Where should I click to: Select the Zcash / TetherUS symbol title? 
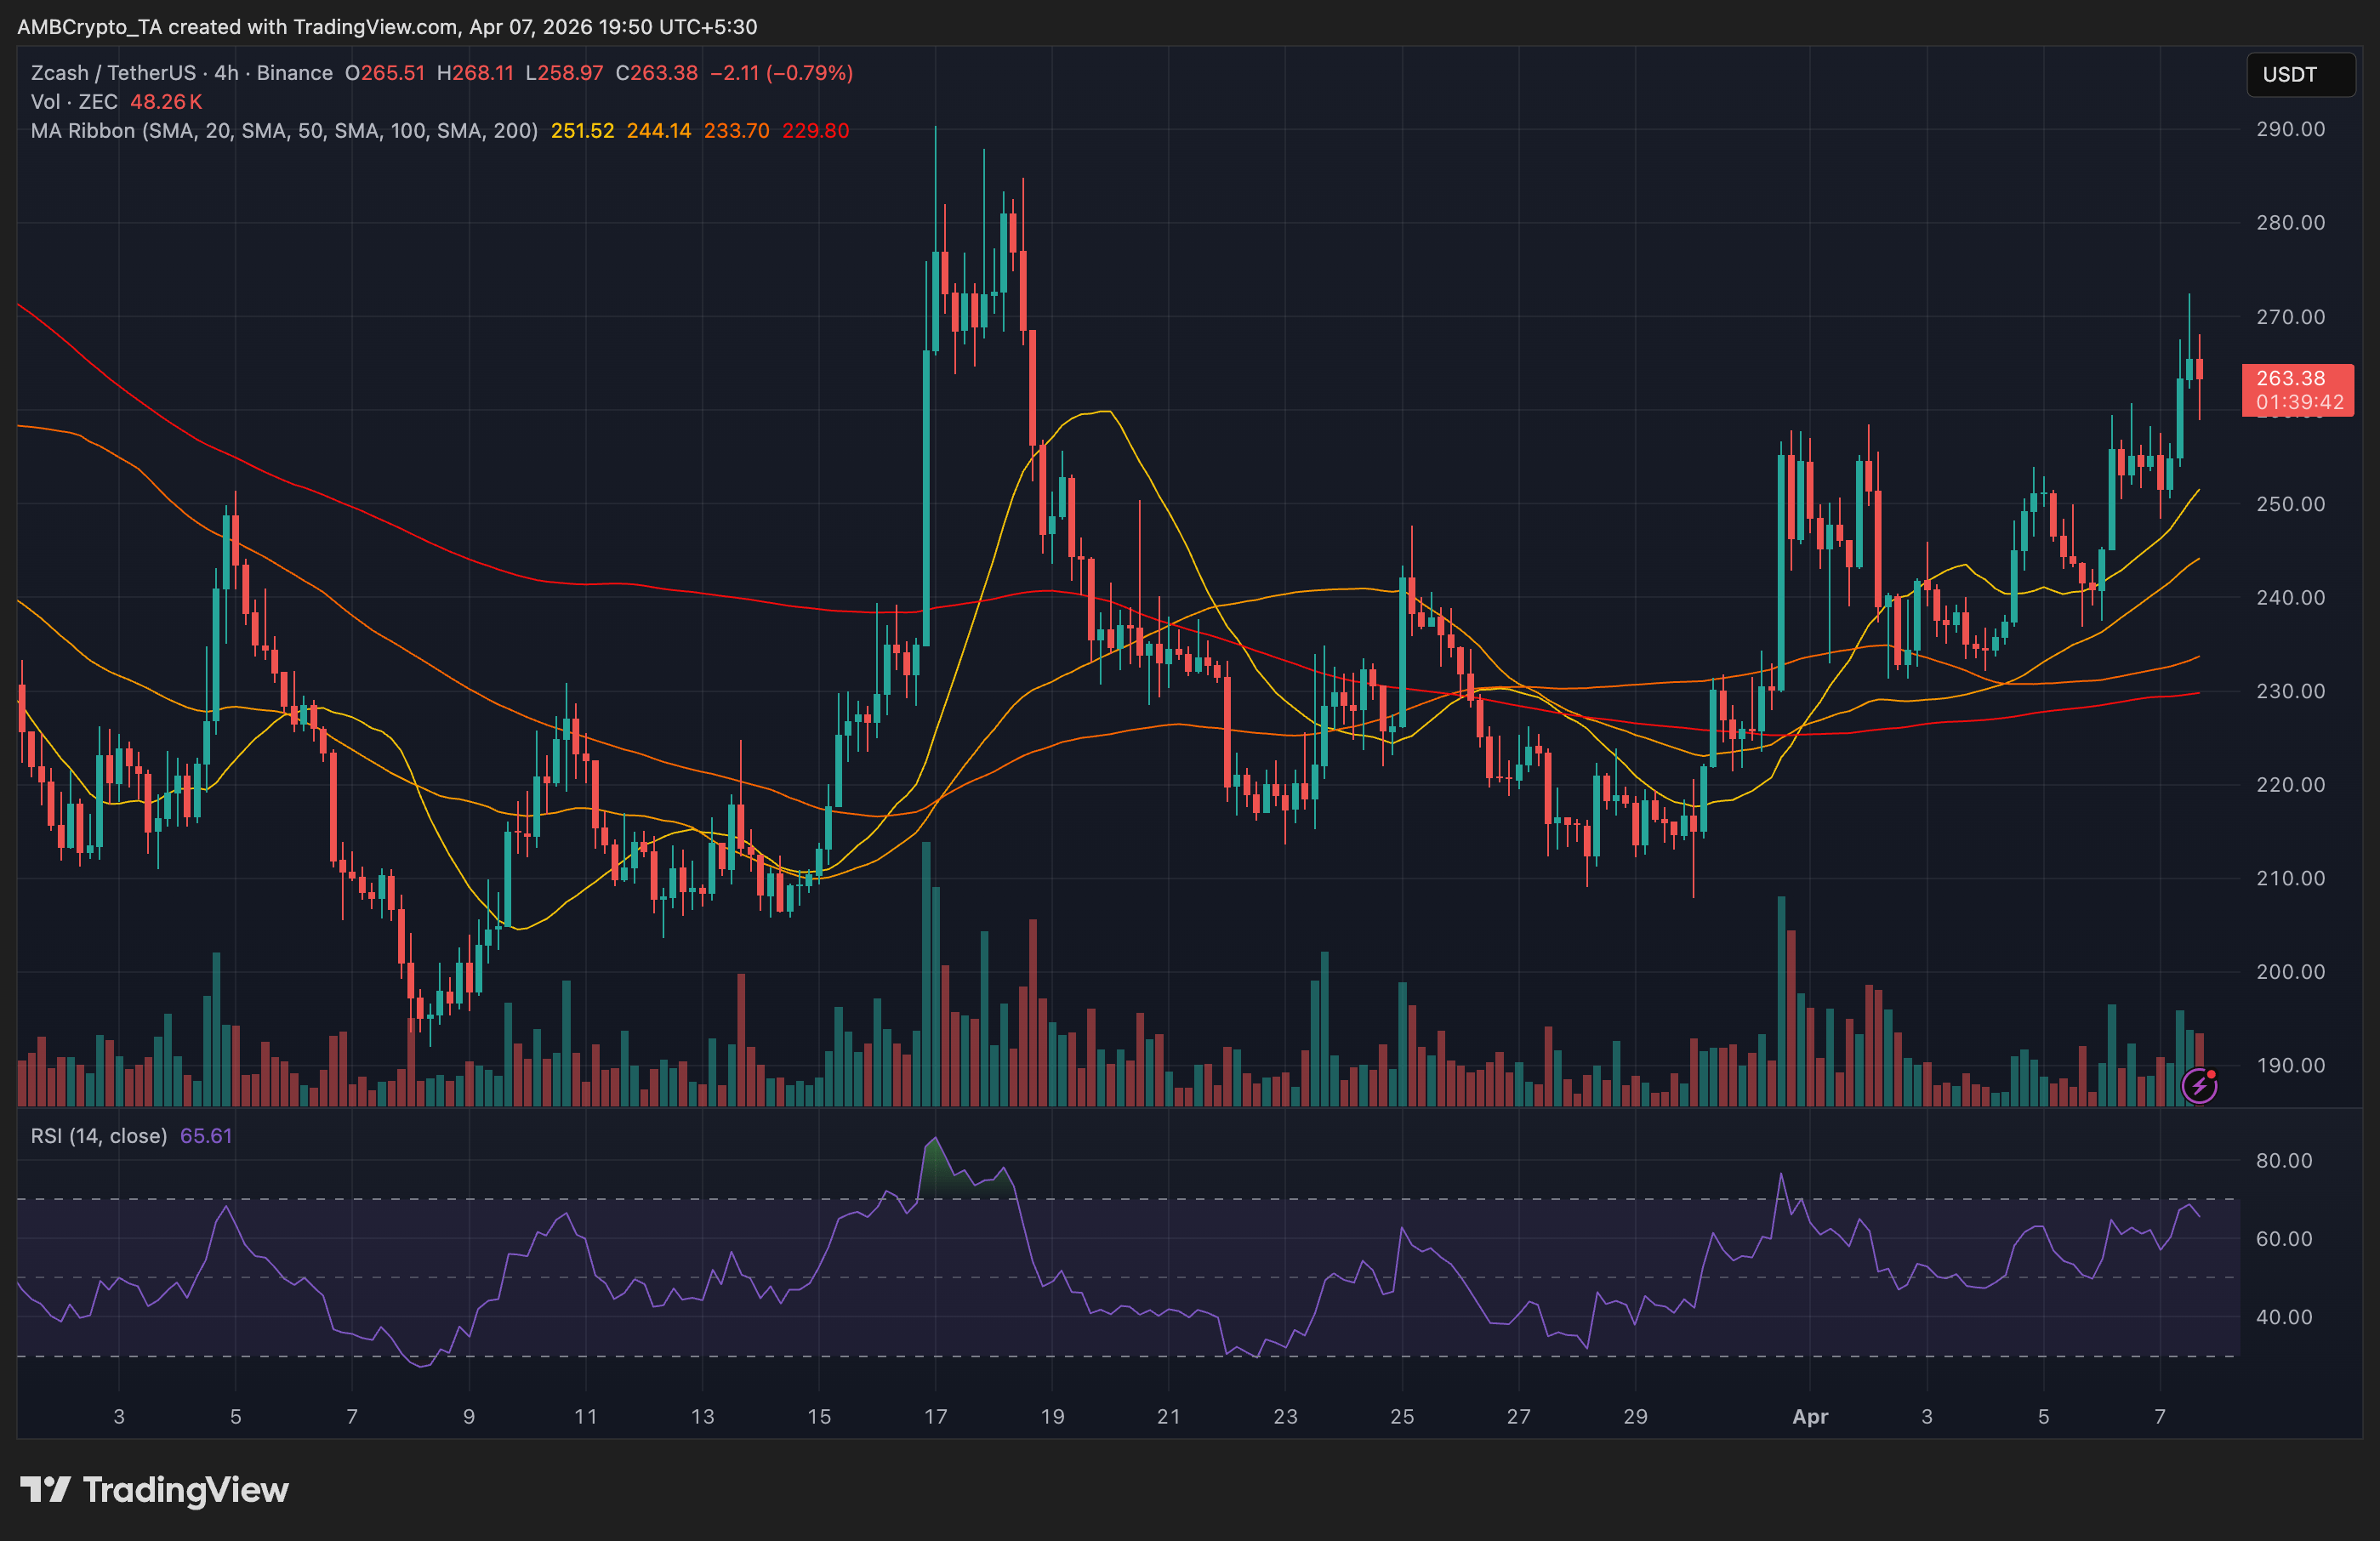[113, 73]
